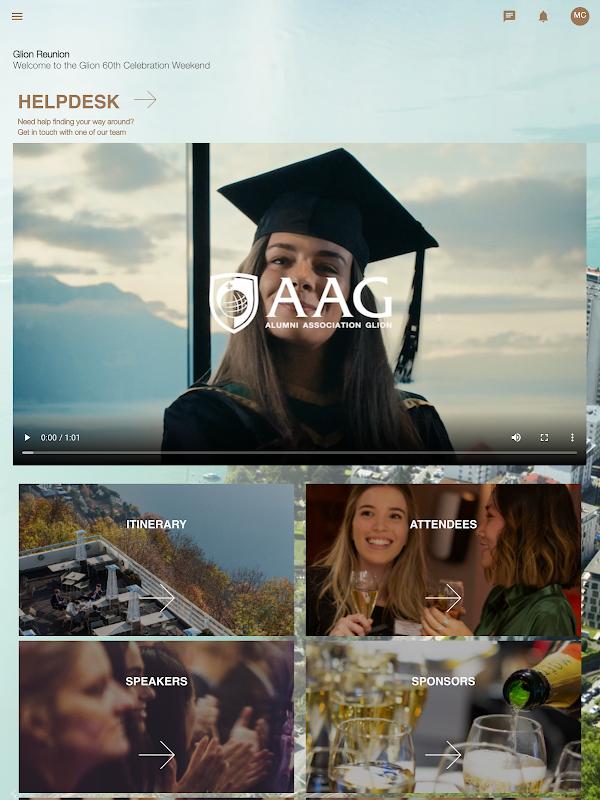Enter fullscreen on the video

tap(544, 437)
